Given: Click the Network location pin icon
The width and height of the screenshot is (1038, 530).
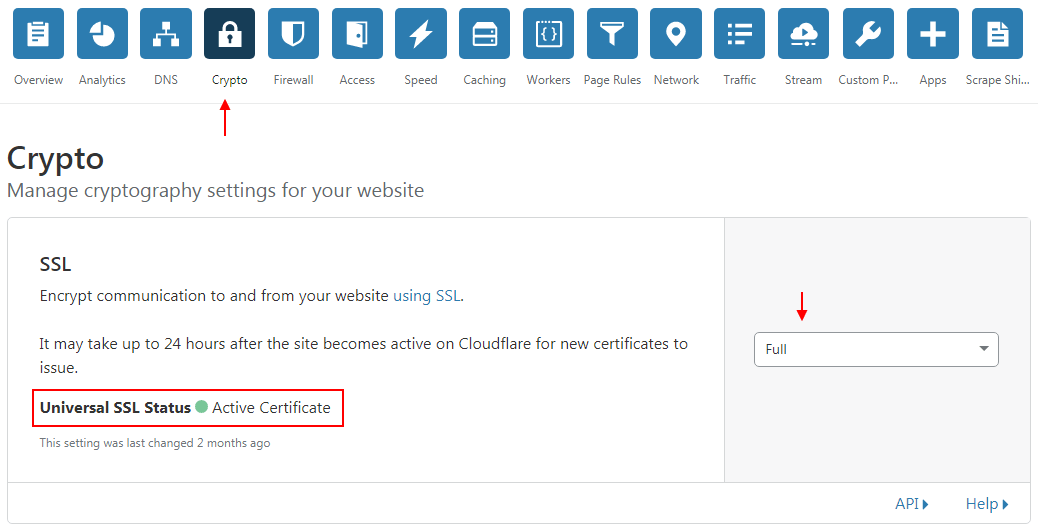Looking at the screenshot, I should pyautogui.click(x=676, y=34).
